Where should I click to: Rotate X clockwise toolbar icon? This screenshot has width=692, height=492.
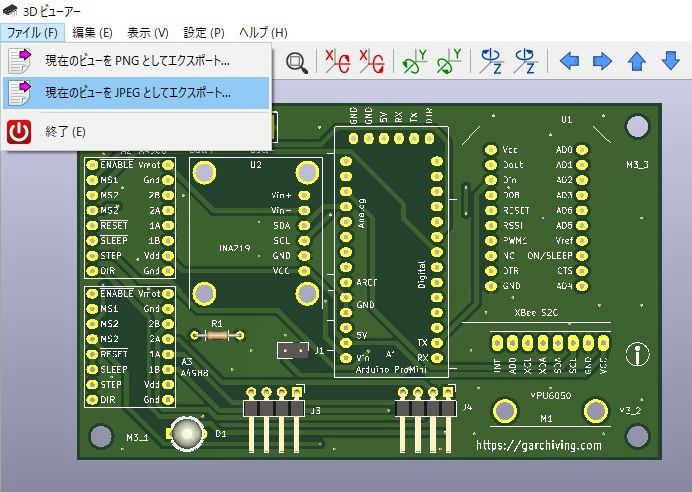pos(338,61)
